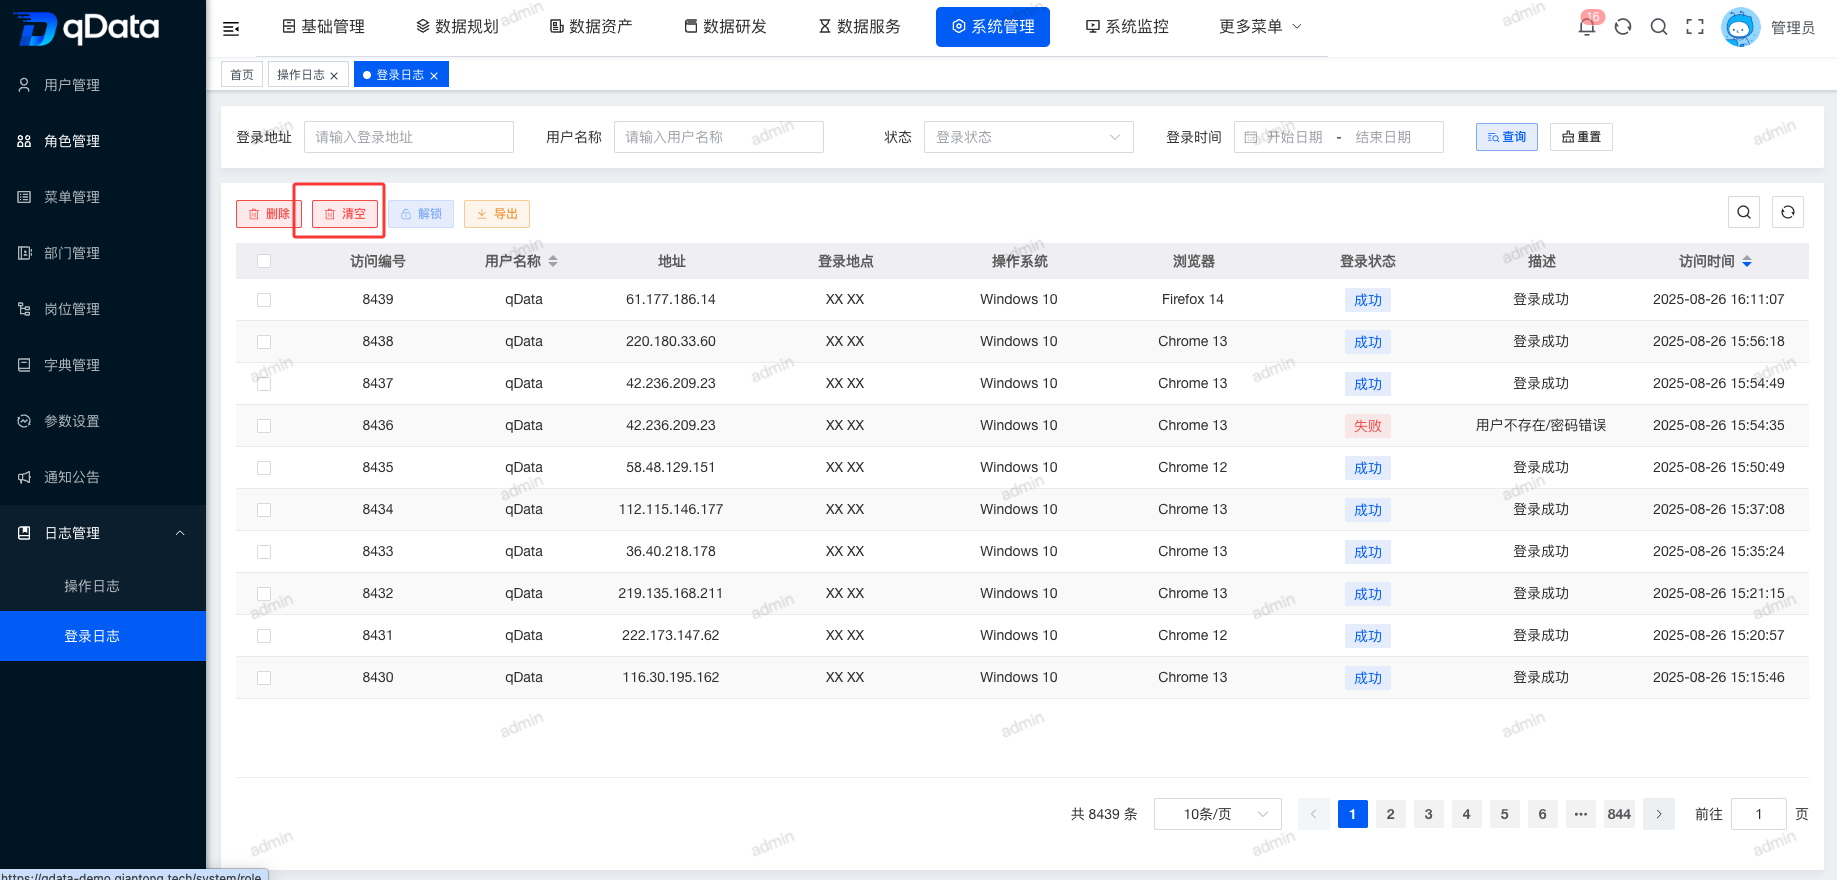
Task: Click the 导出 export button
Action: pyautogui.click(x=497, y=214)
